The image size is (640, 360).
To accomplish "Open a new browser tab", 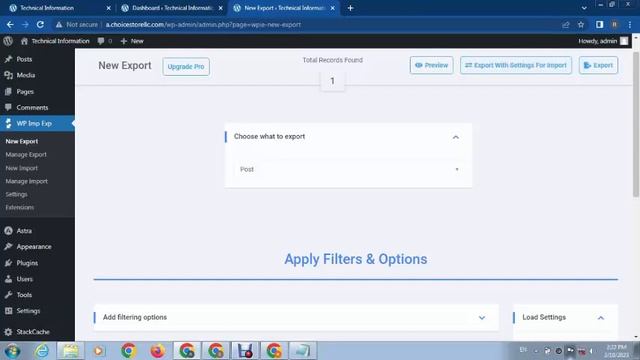I will [x=350, y=8].
